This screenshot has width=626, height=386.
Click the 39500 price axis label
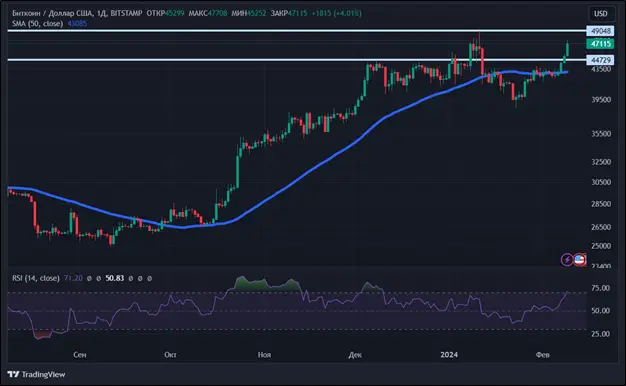[601, 99]
